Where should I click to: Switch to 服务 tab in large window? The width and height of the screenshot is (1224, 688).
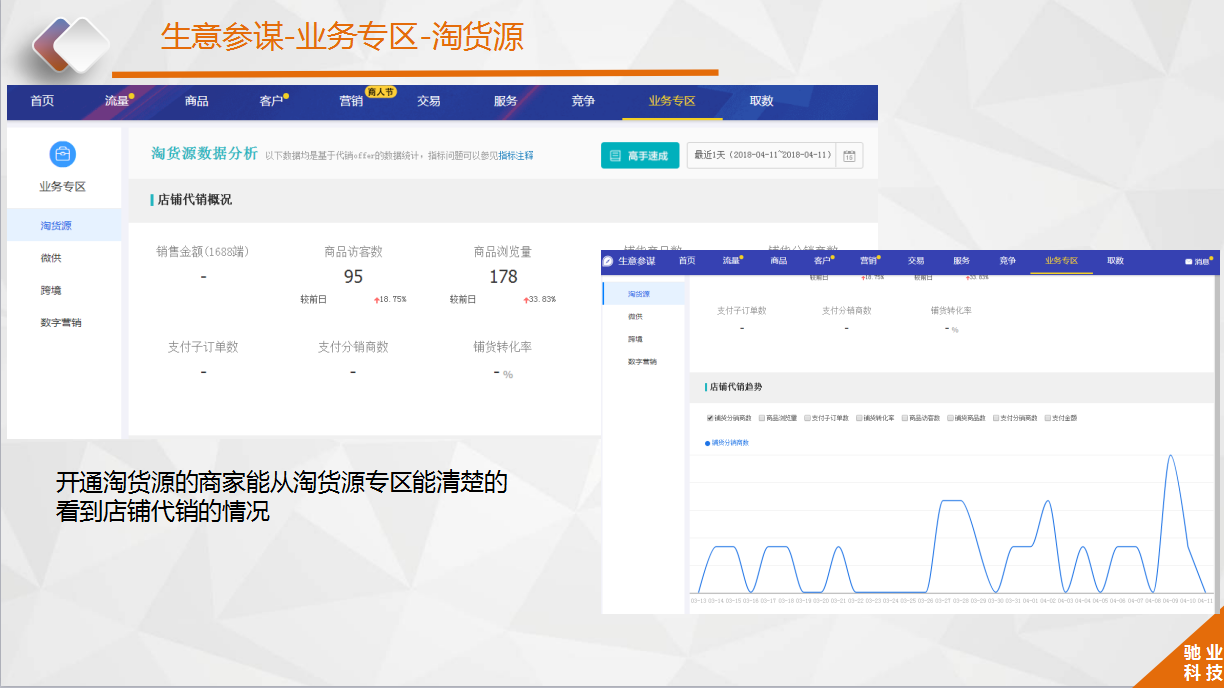[506, 101]
